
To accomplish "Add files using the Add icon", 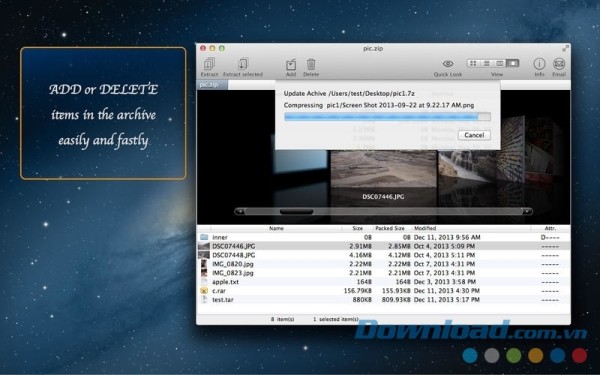I will click(291, 64).
